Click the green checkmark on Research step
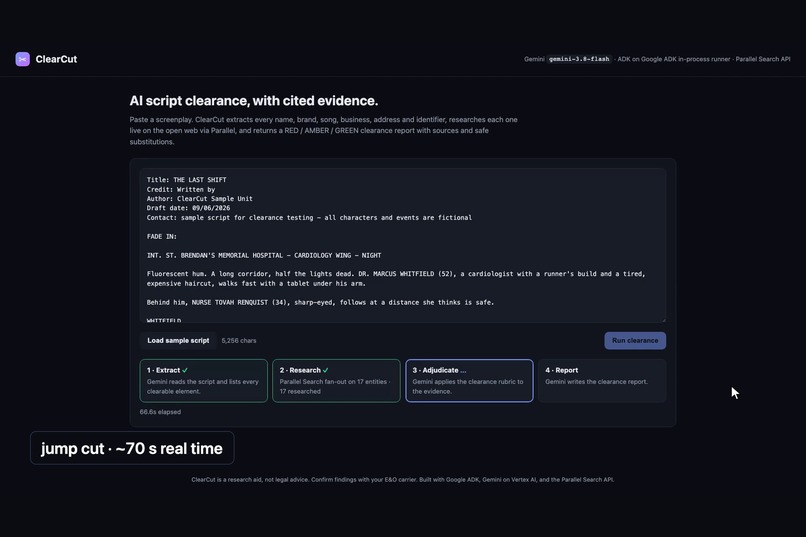 (325, 370)
